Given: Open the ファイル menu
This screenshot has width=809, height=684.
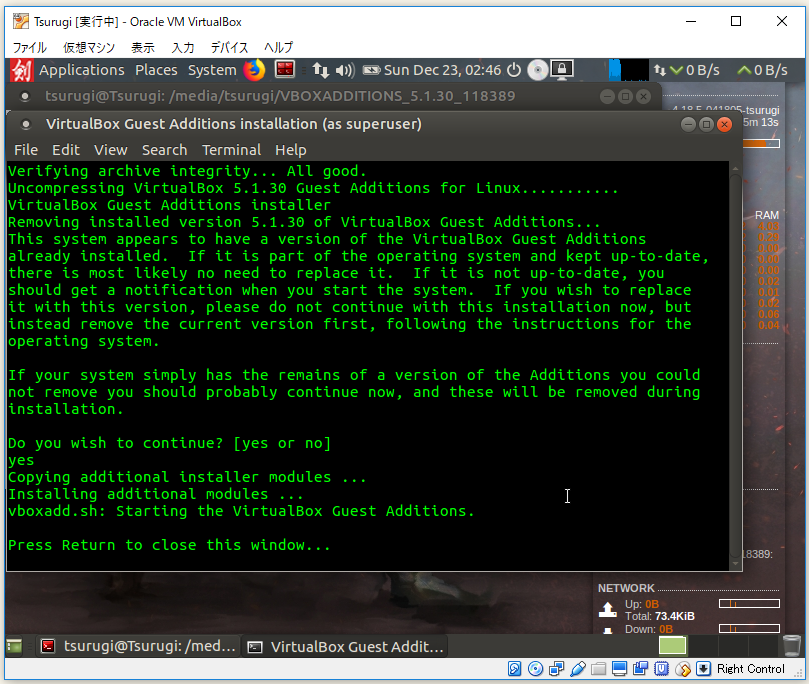Looking at the screenshot, I should (30, 47).
